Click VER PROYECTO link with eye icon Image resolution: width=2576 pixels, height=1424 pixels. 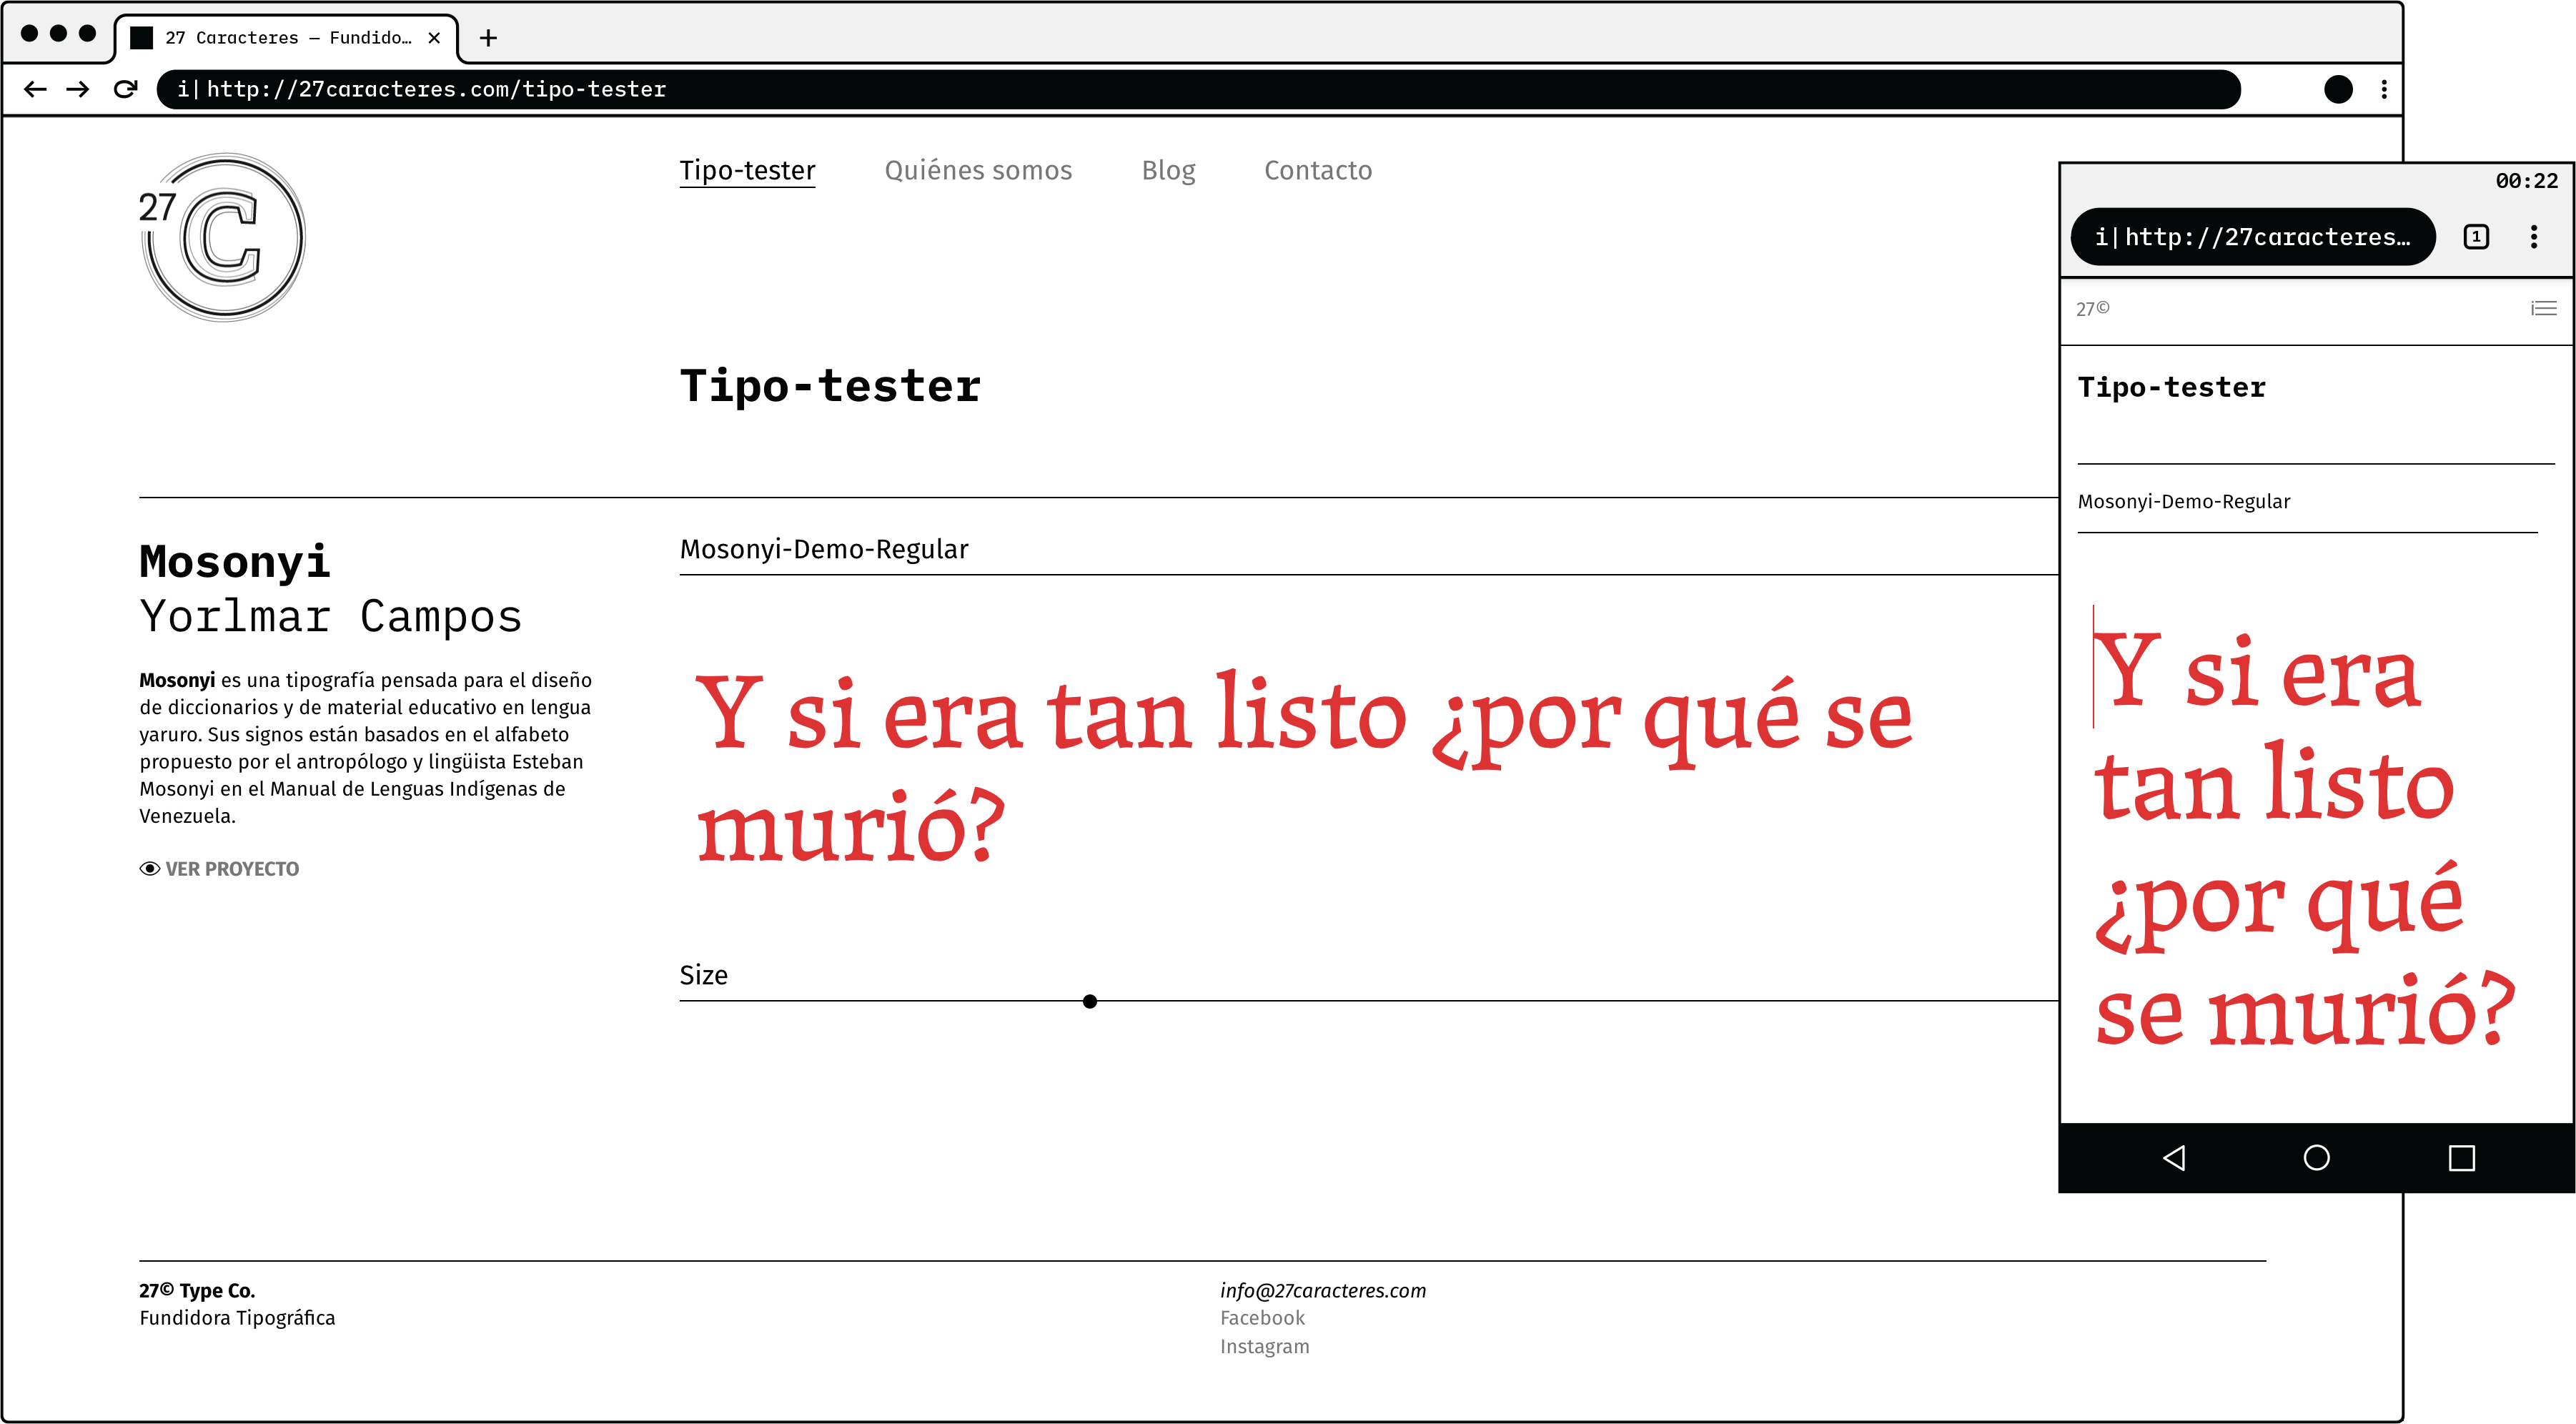point(220,868)
